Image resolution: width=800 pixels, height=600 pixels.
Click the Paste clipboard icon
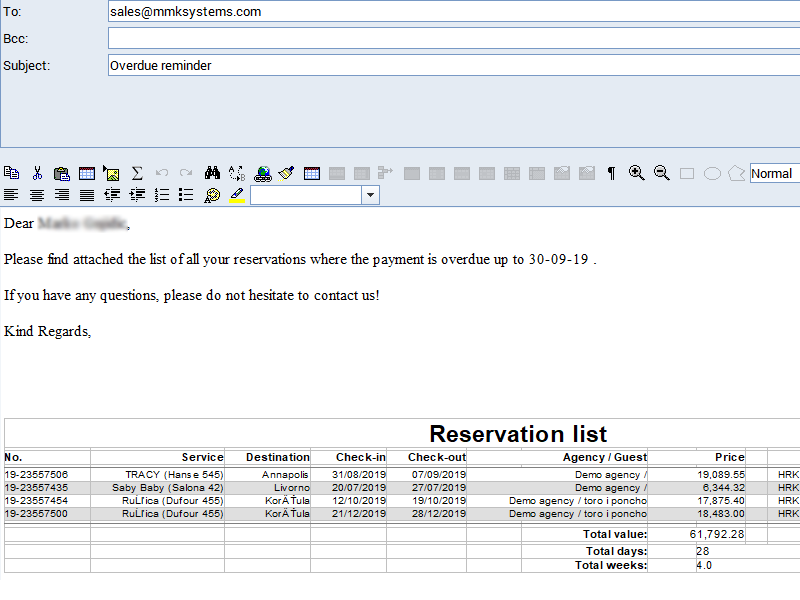coord(62,173)
